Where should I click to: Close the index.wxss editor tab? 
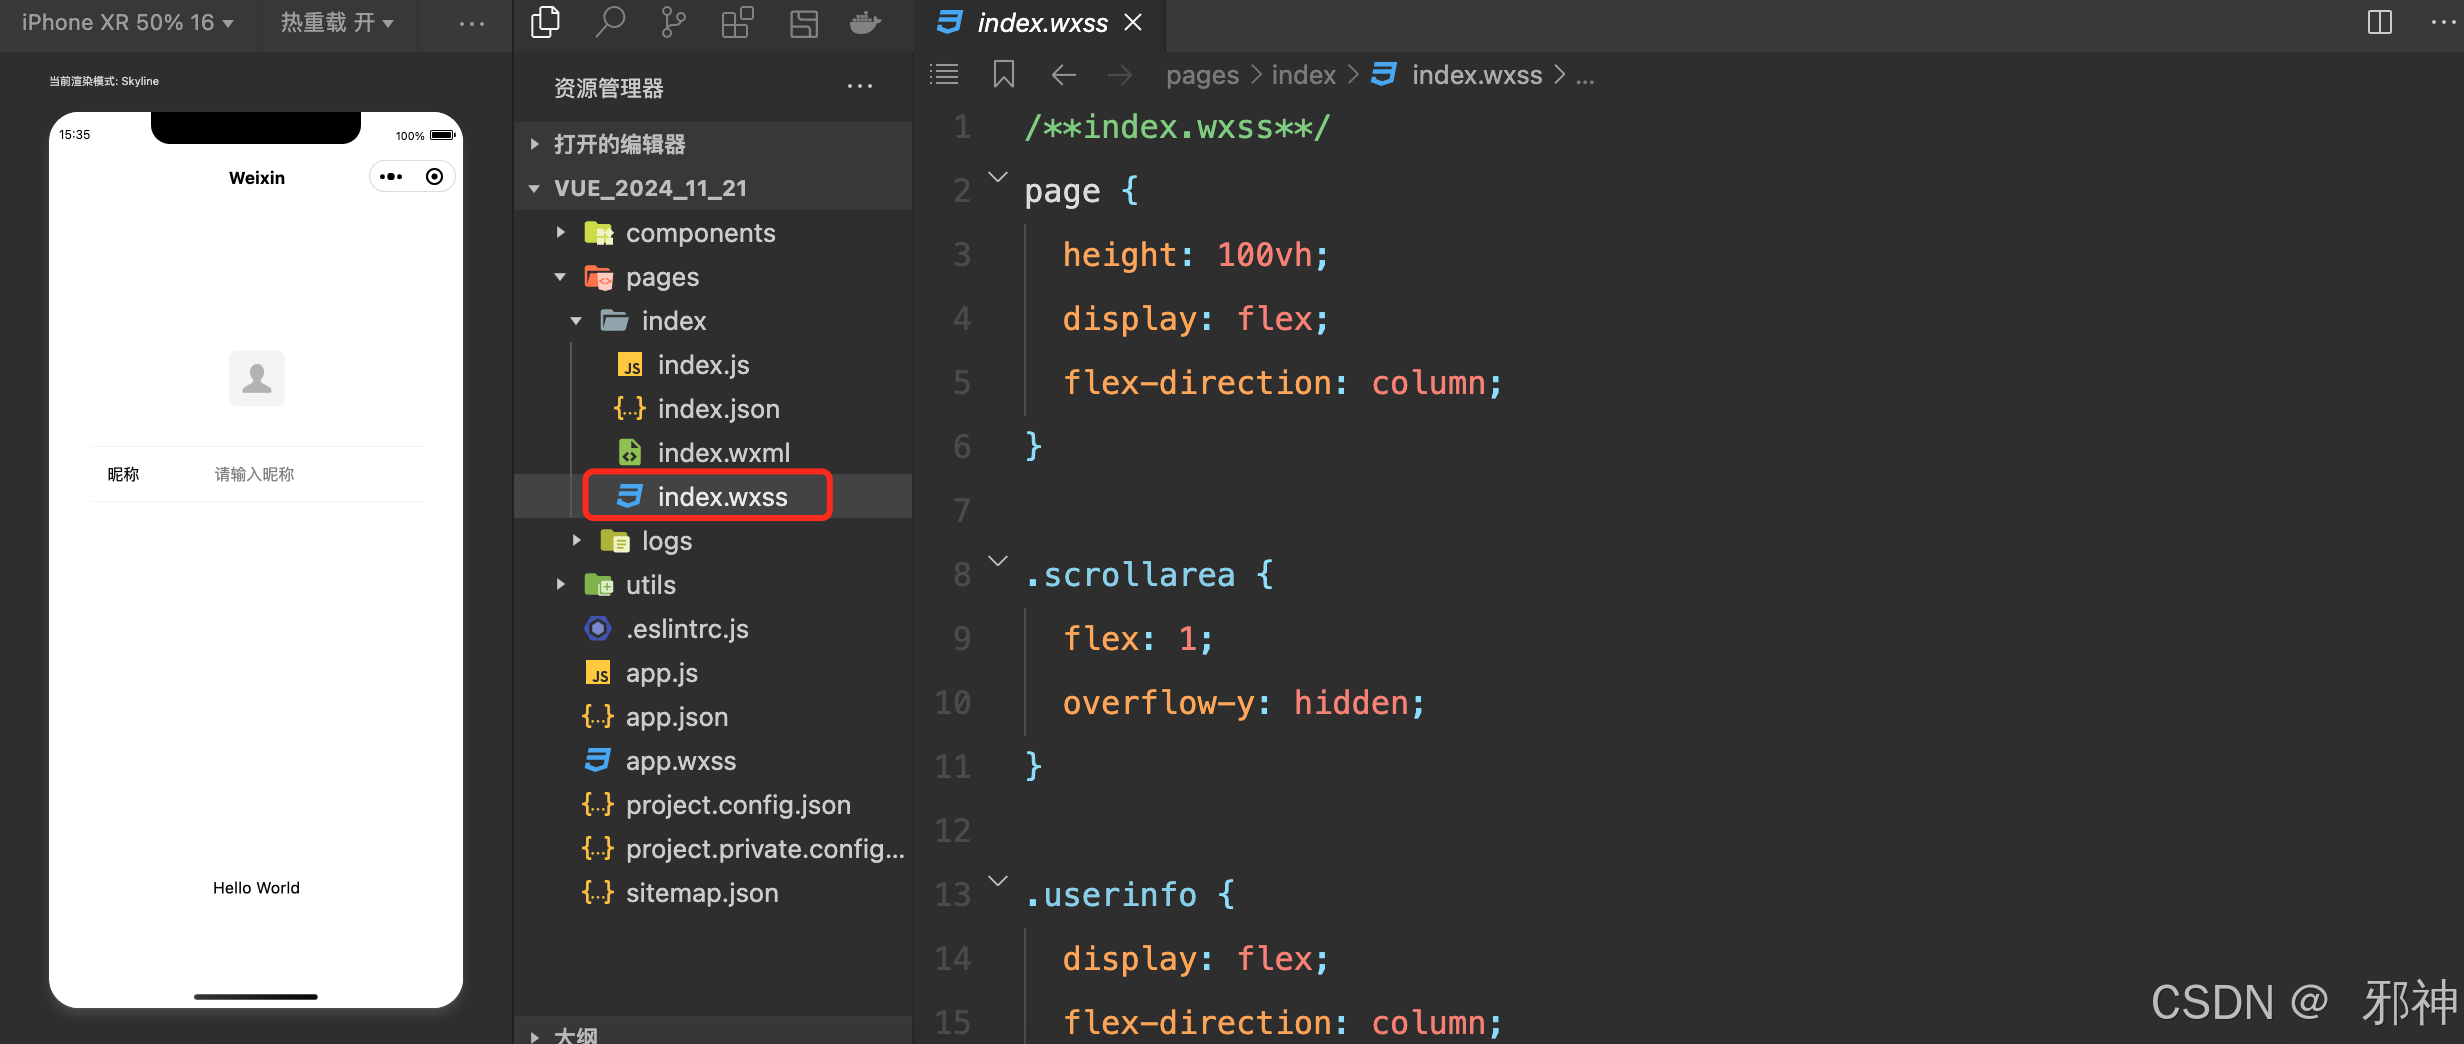coord(1133,22)
